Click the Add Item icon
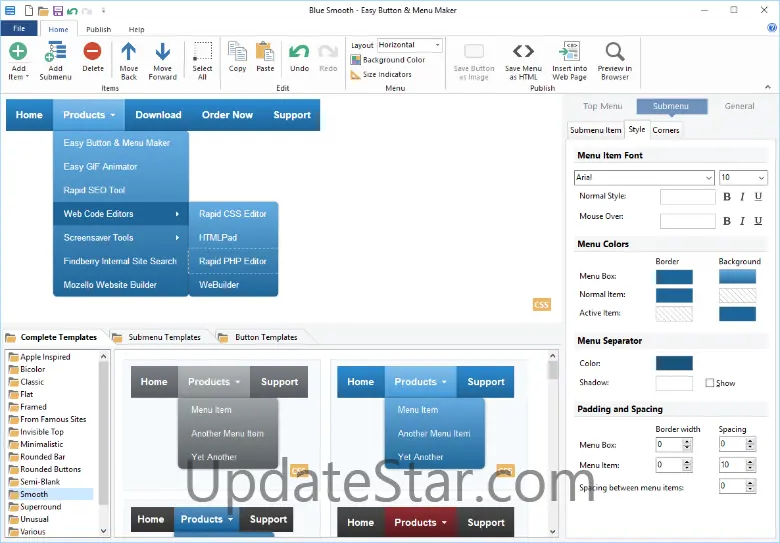The width and height of the screenshot is (780, 543). [18, 51]
